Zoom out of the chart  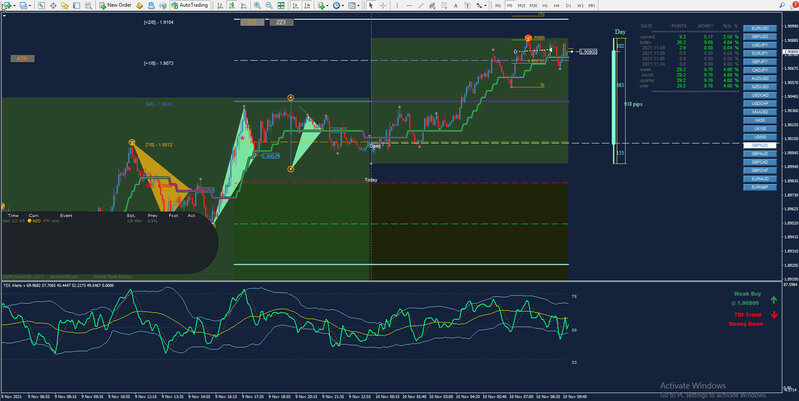[269, 5]
